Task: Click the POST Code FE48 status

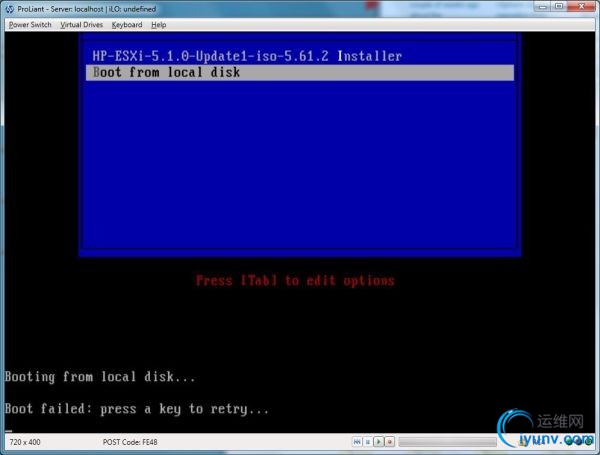Action: tap(130, 442)
